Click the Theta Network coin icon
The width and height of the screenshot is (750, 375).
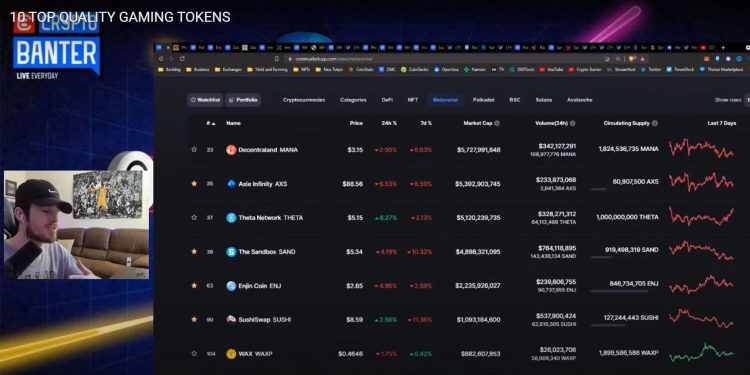[x=231, y=218]
